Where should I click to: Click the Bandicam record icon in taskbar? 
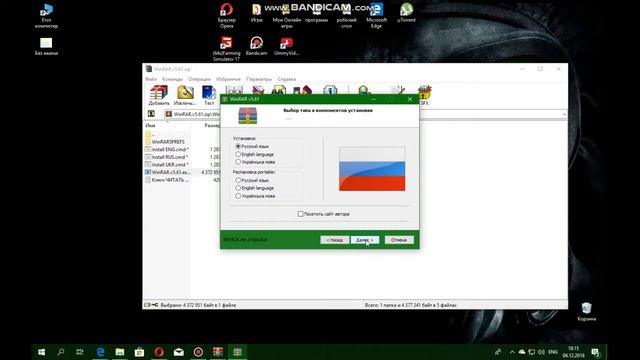198,352
